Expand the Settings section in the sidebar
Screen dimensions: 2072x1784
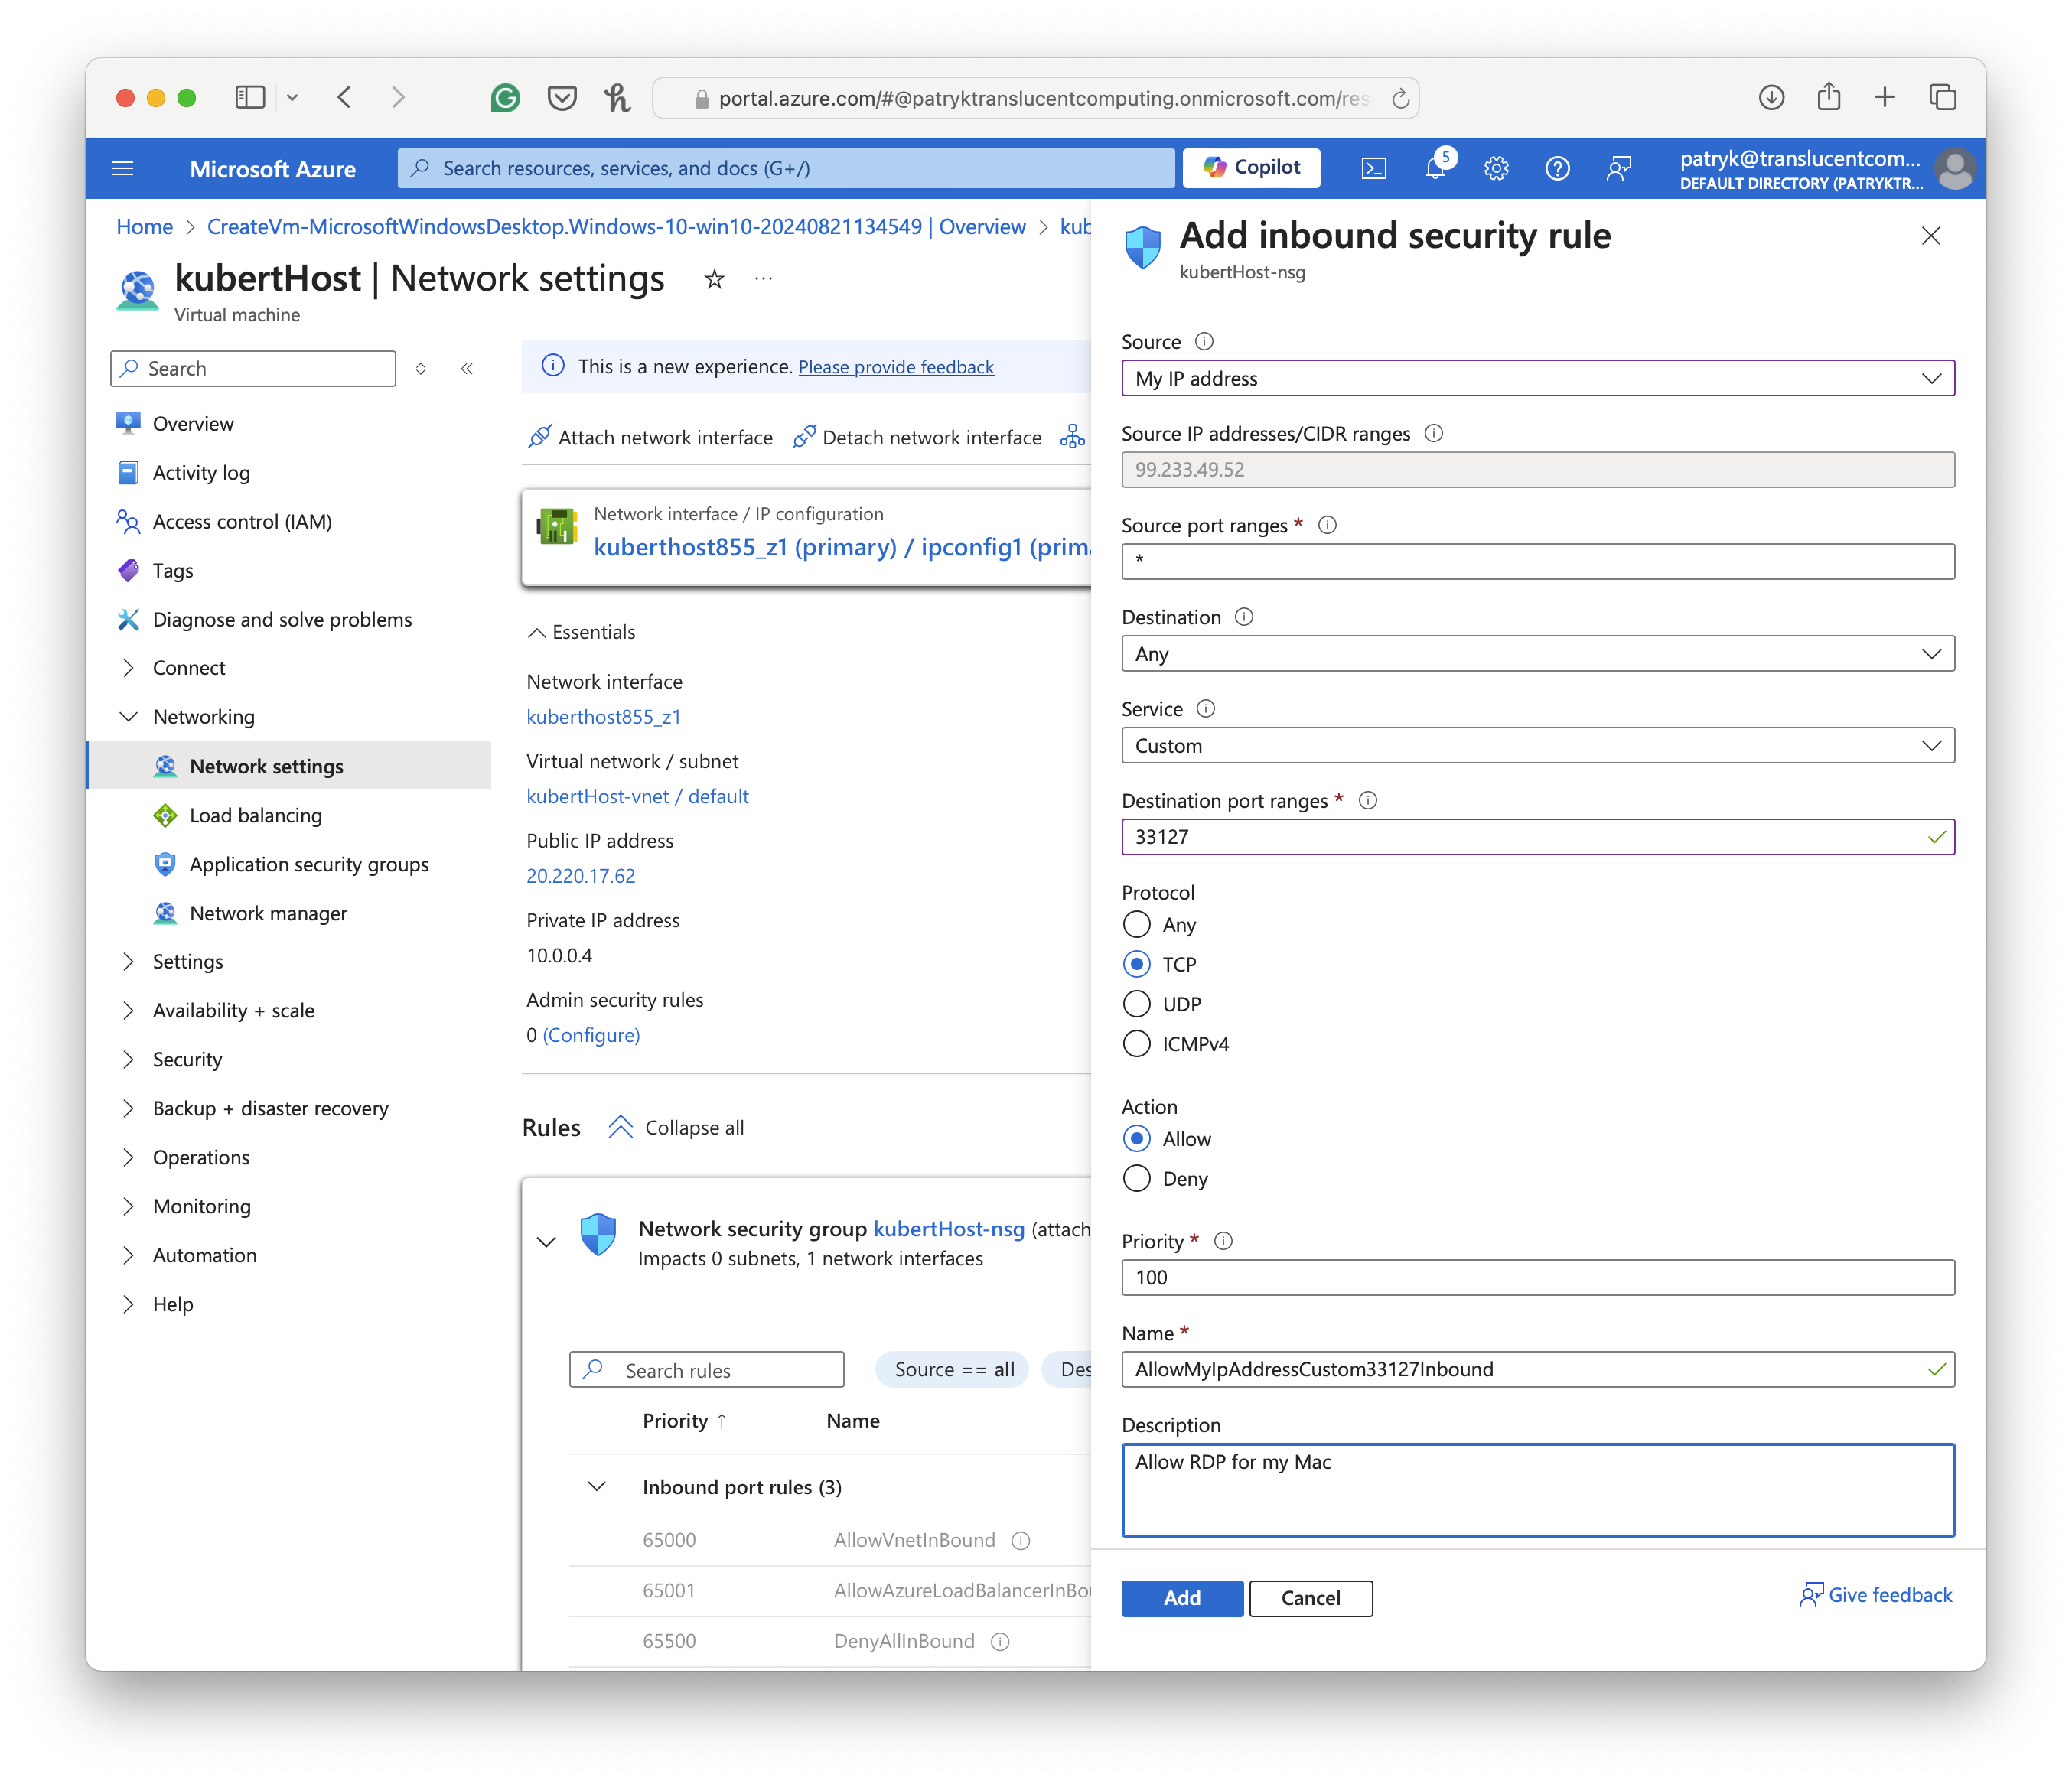188,962
